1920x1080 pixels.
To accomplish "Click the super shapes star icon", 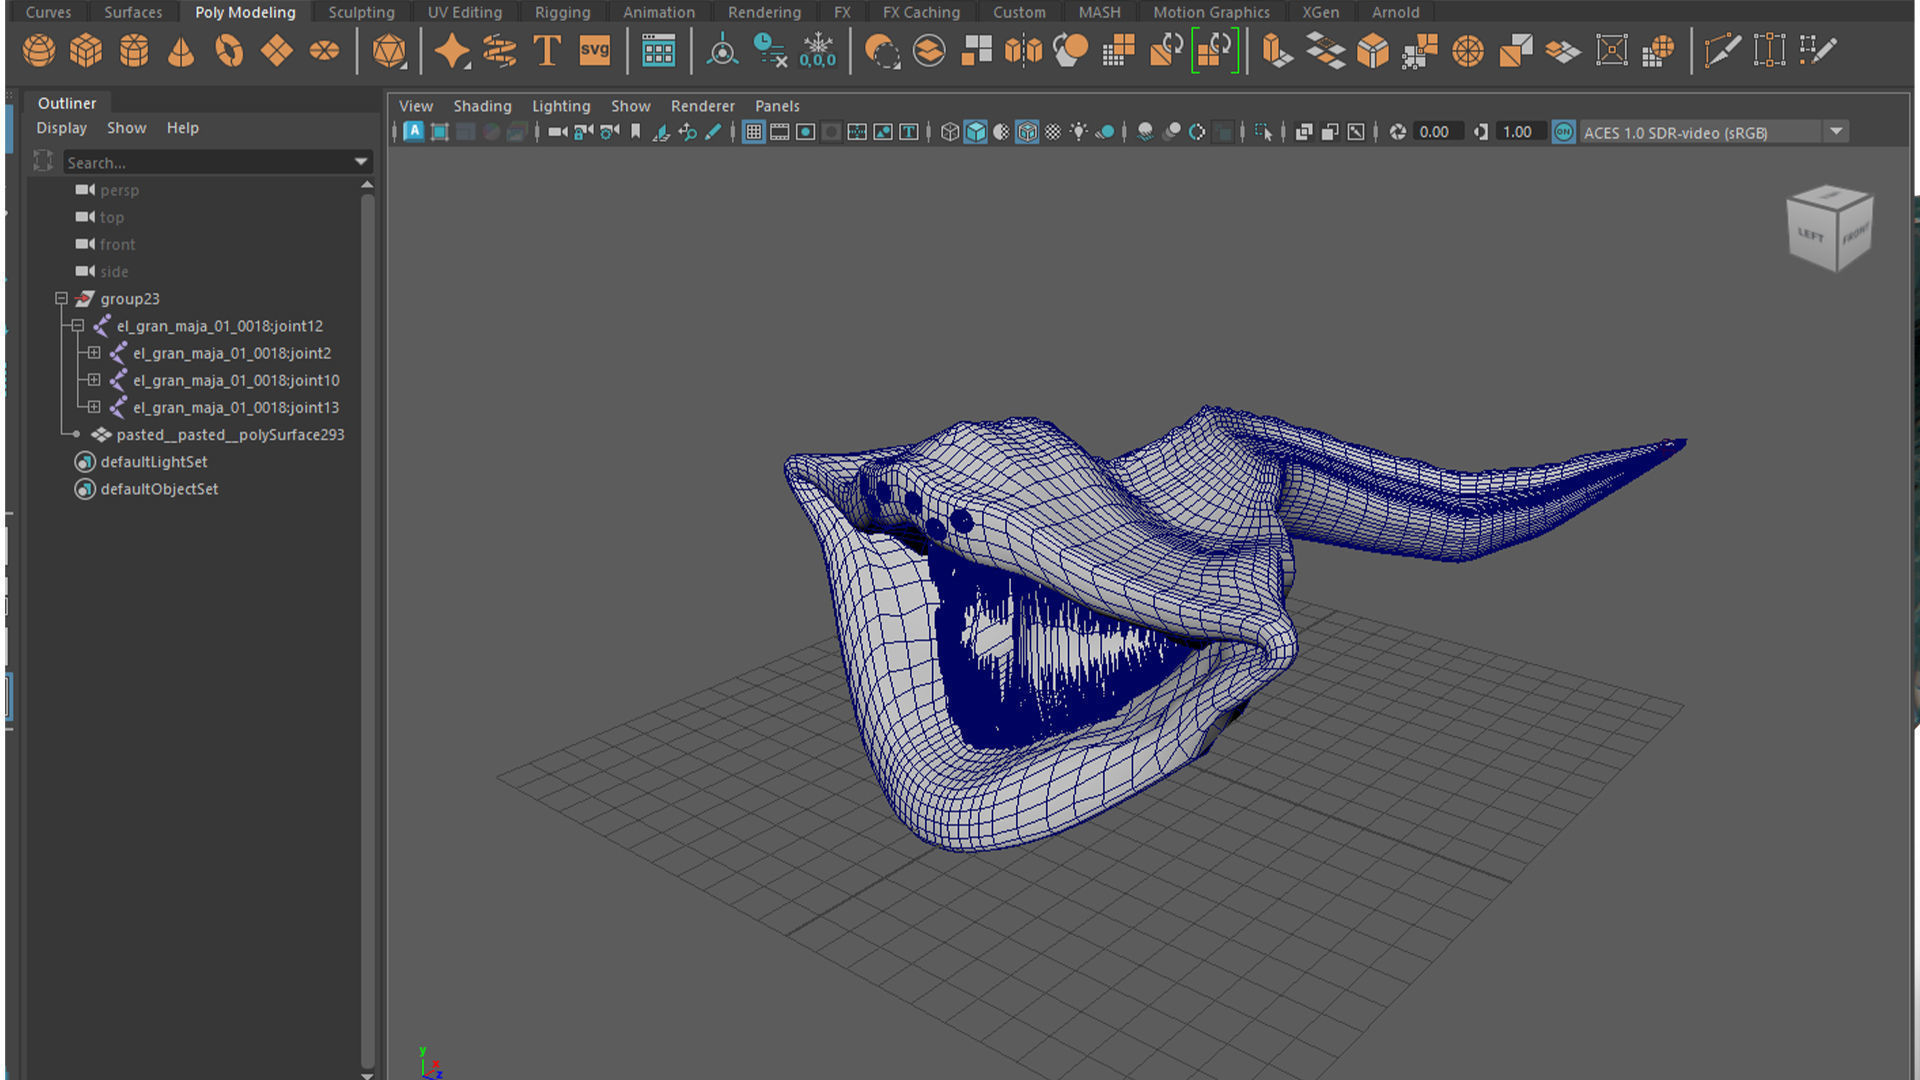I will pyautogui.click(x=452, y=50).
